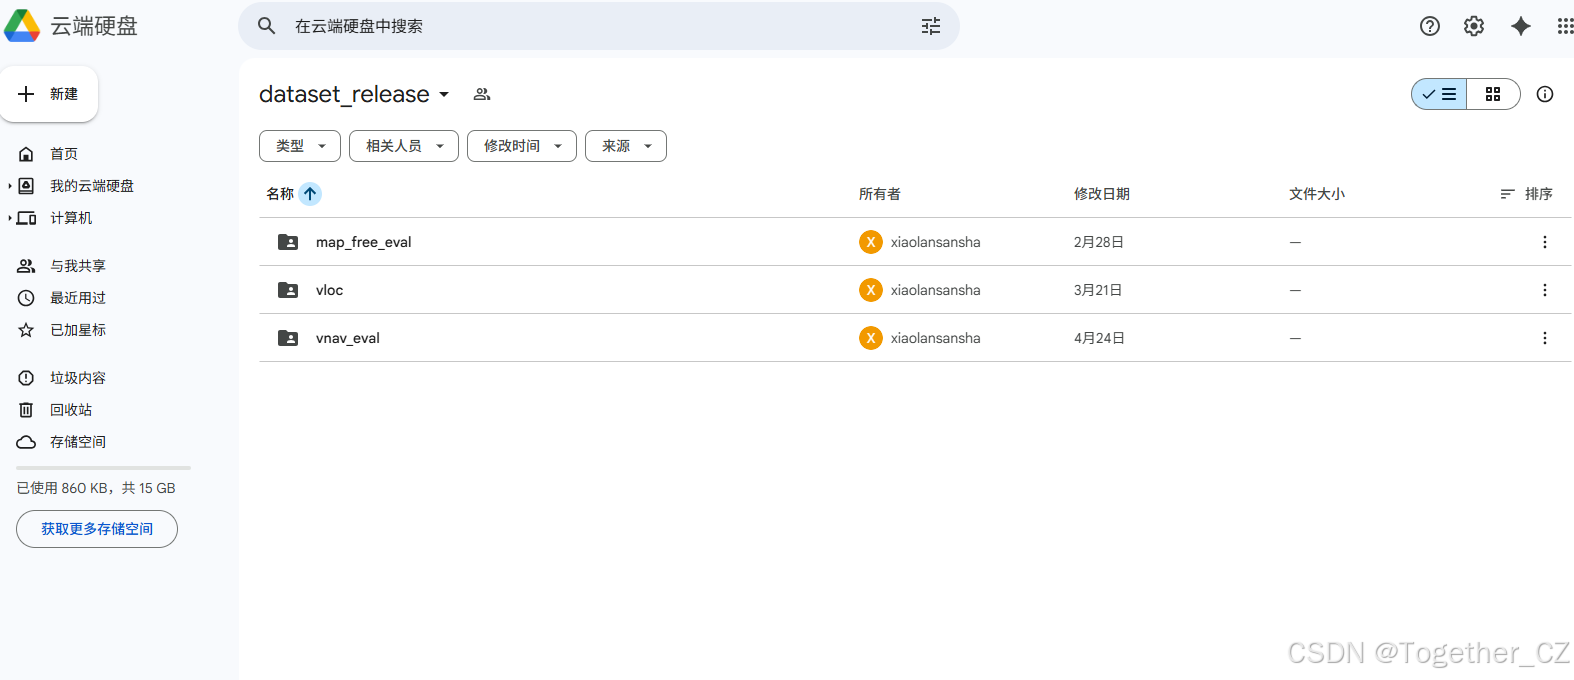
Task: Click the 文件大小 column header
Action: (x=1317, y=194)
